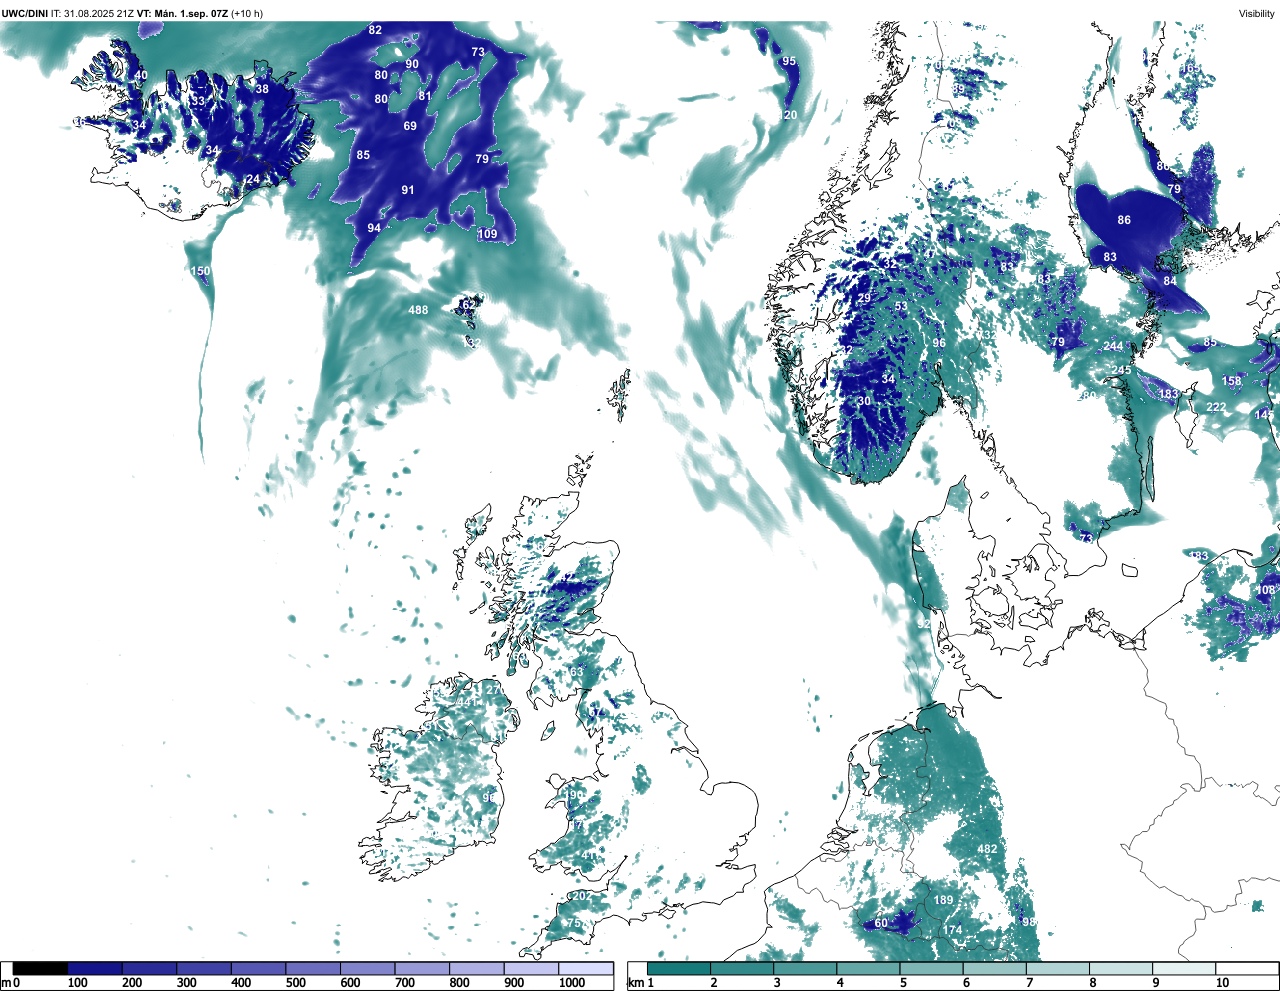
Task: Click the 222 visibility value
Action: pos(1216,407)
